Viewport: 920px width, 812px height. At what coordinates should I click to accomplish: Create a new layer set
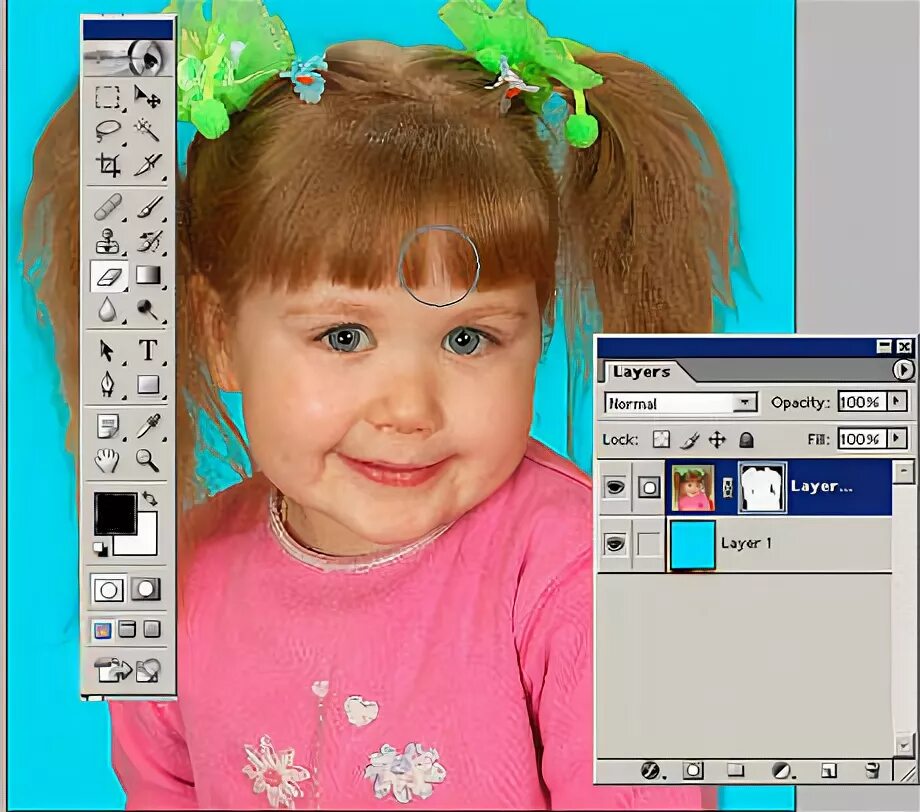click(x=736, y=770)
